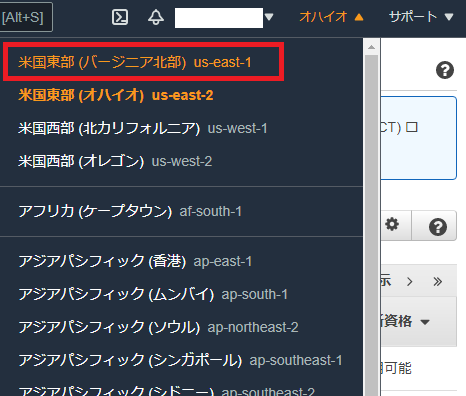The width and height of the screenshot is (466, 396).
Task: Click the region list scrollbar up arrow
Action: (371, 47)
